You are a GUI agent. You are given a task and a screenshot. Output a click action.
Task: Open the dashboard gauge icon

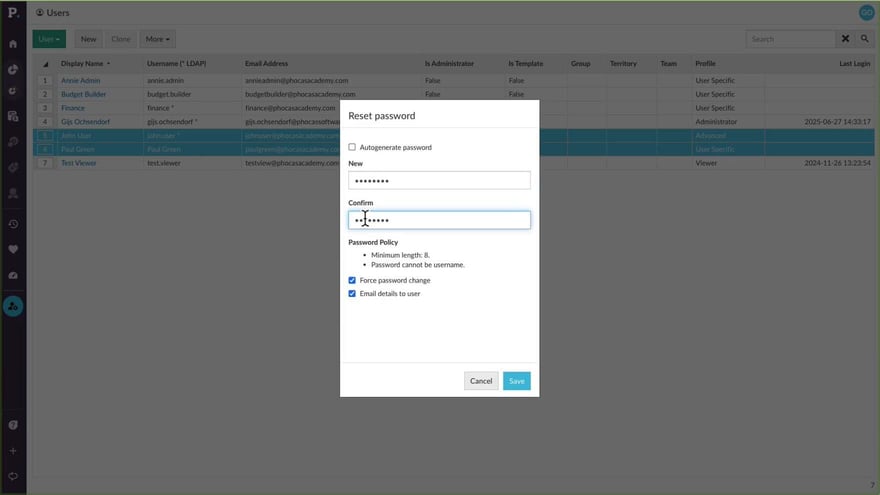13,276
